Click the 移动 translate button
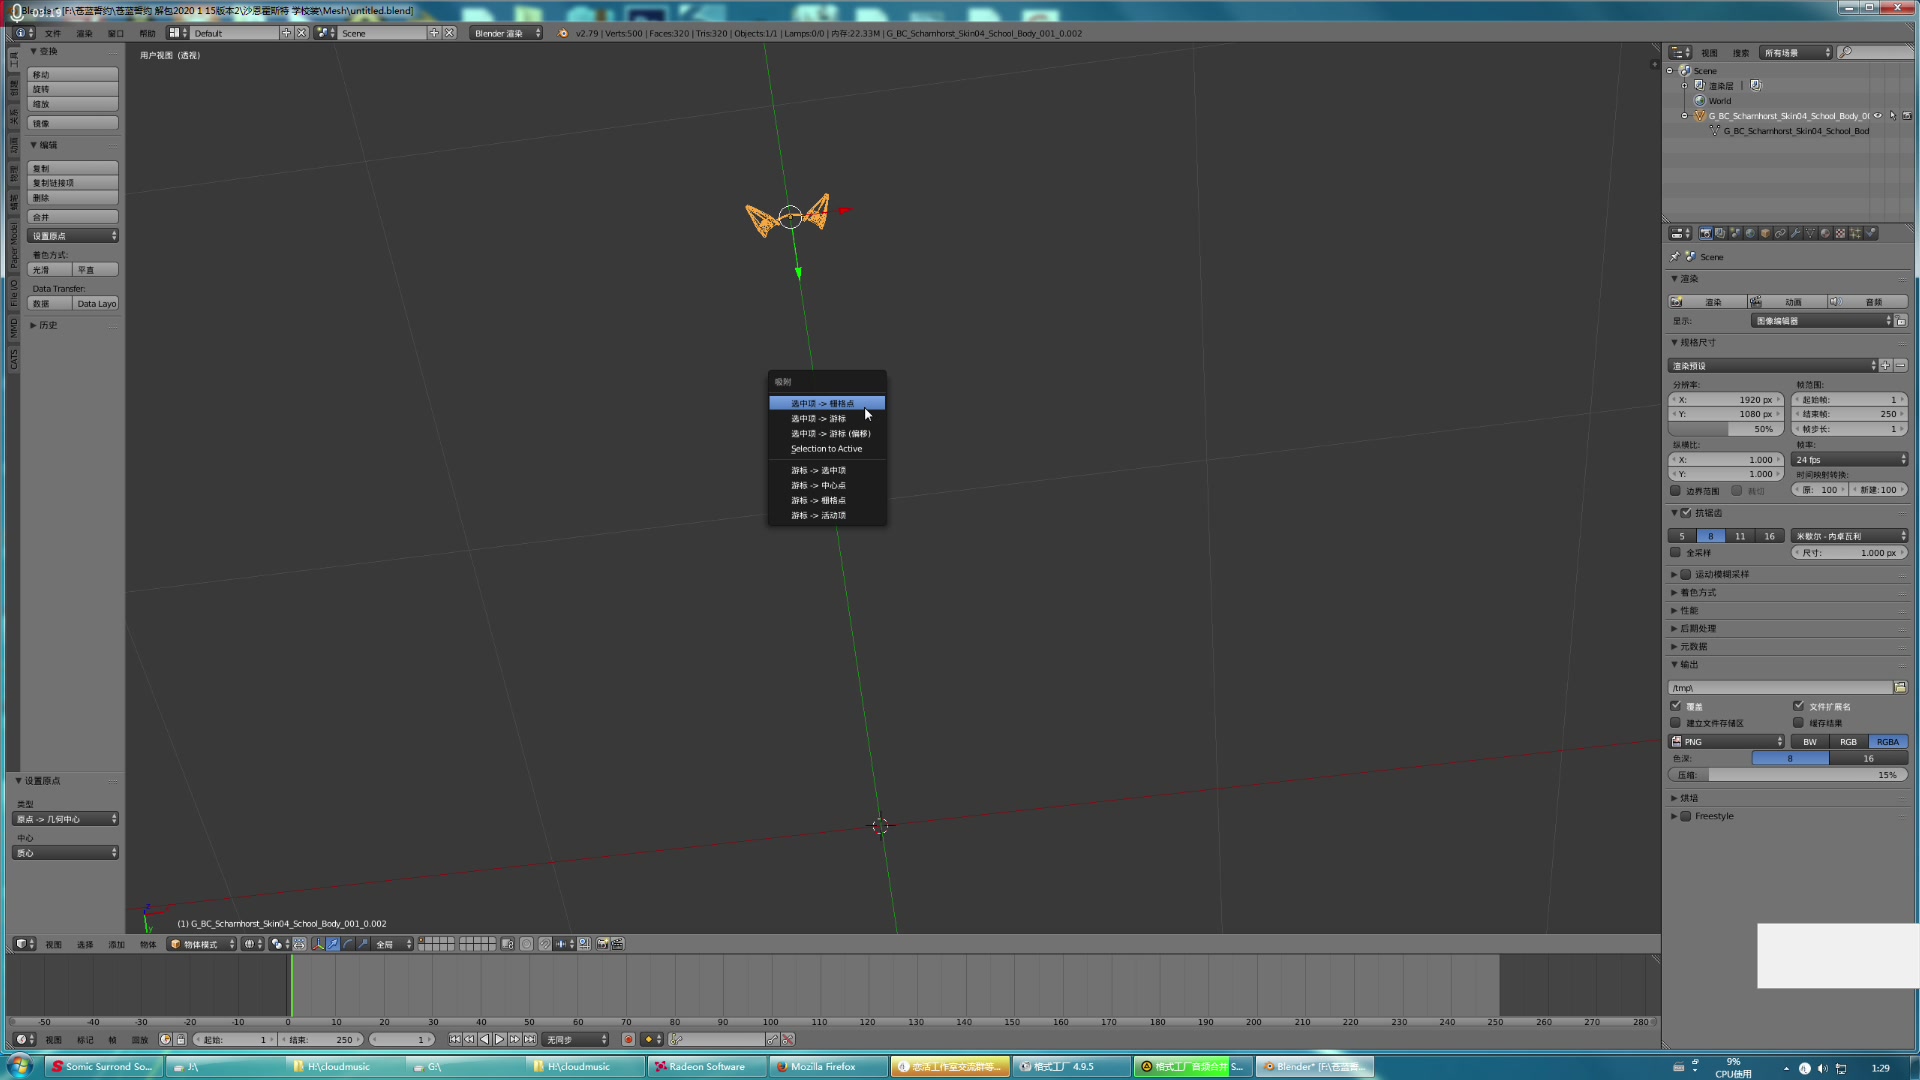This screenshot has width=1920, height=1080. tap(73, 75)
